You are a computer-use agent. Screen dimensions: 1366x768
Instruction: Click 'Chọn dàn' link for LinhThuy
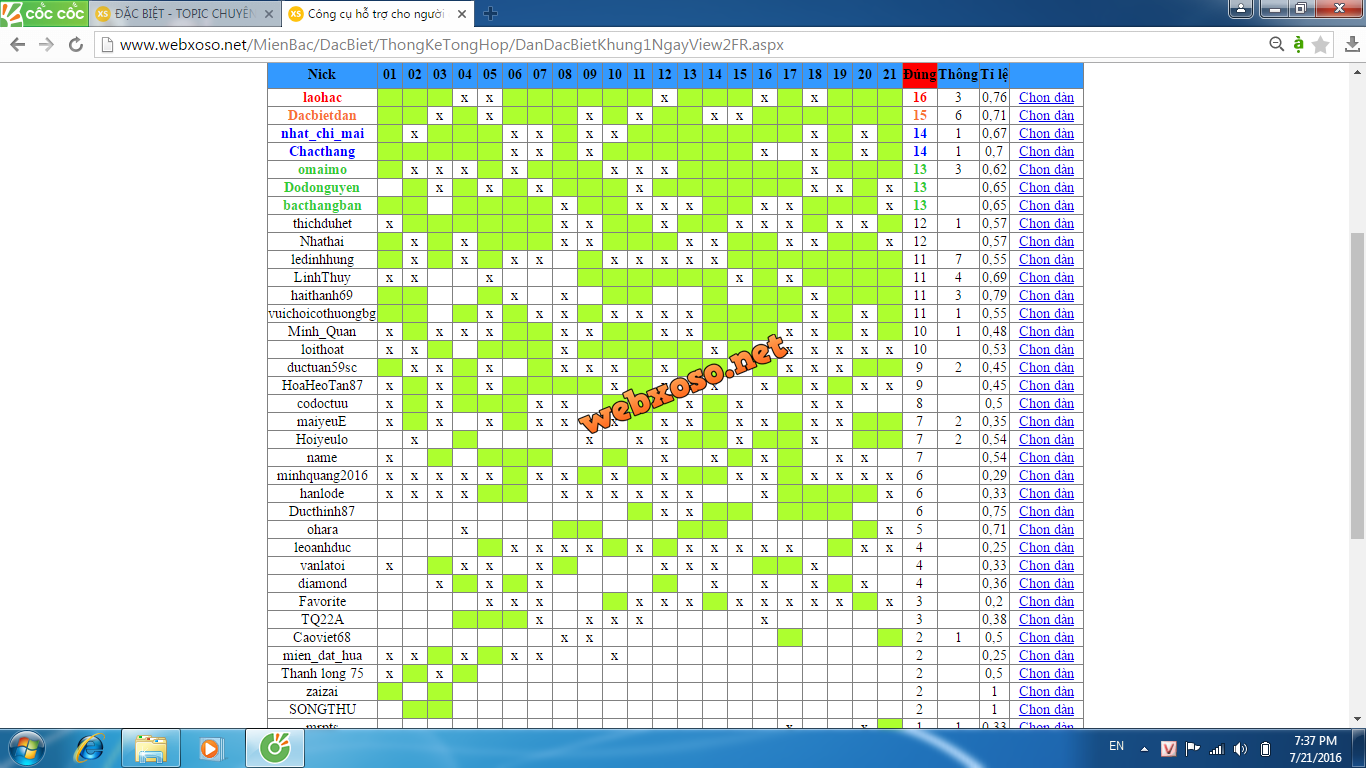coord(1046,277)
